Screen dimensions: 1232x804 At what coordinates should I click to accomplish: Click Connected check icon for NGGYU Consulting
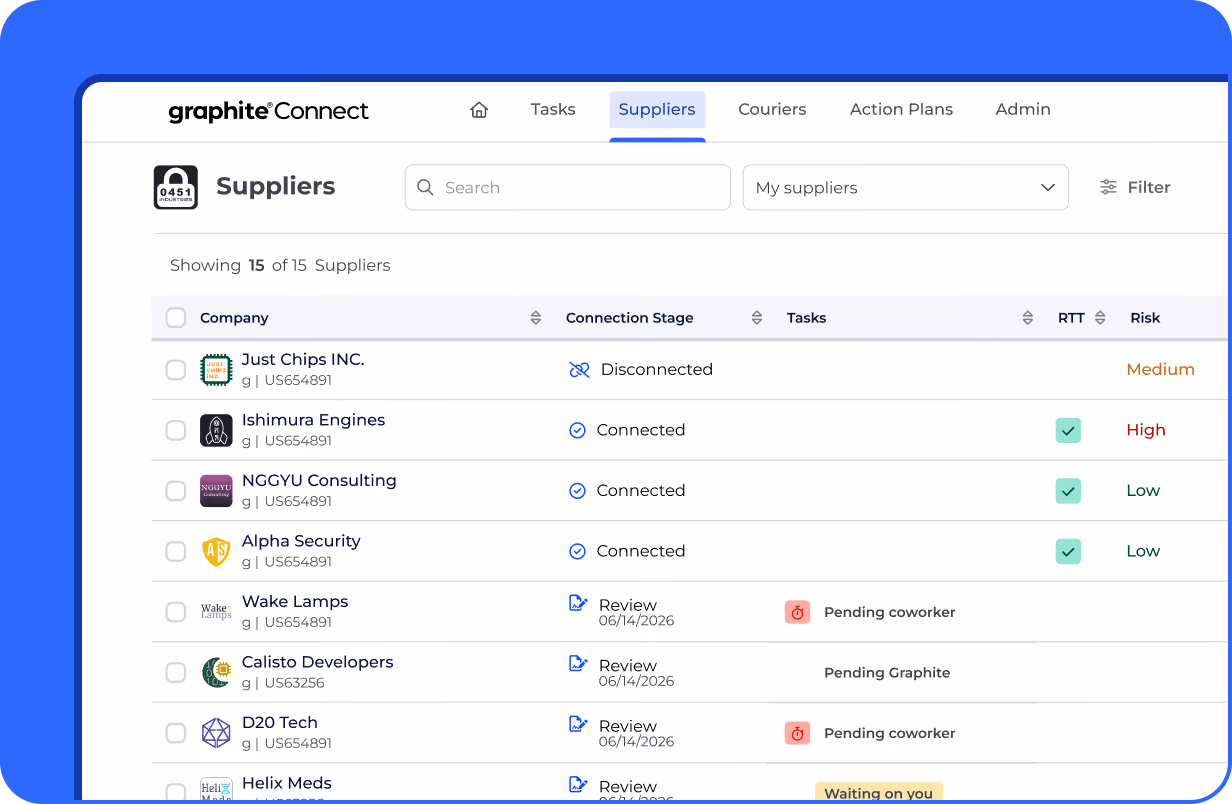(577, 491)
